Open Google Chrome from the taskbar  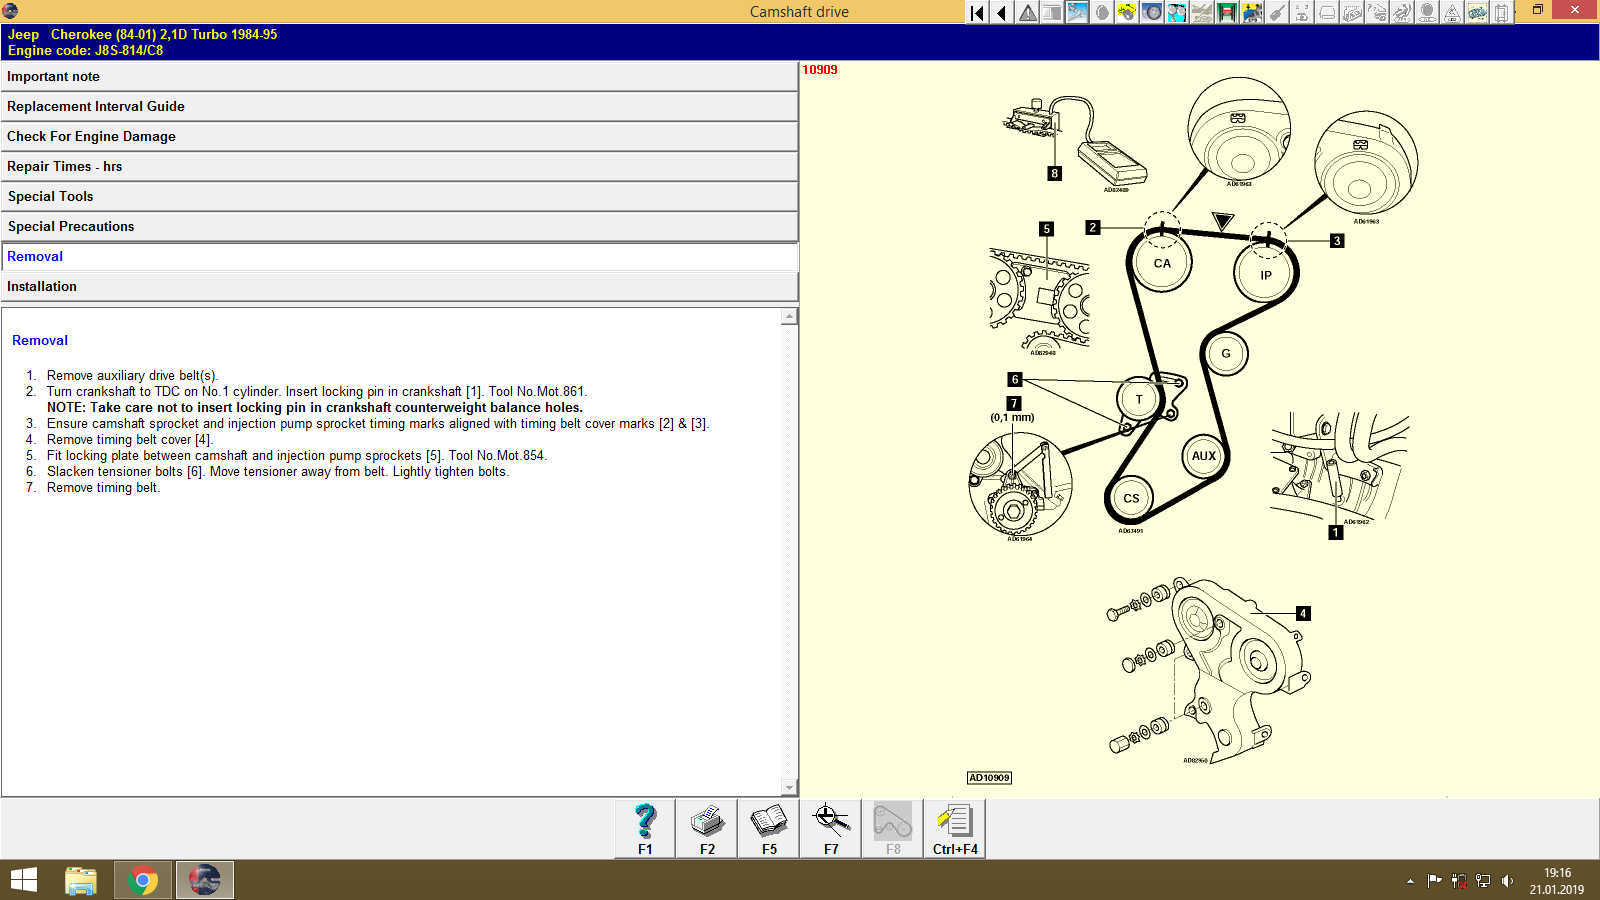pyautogui.click(x=142, y=880)
